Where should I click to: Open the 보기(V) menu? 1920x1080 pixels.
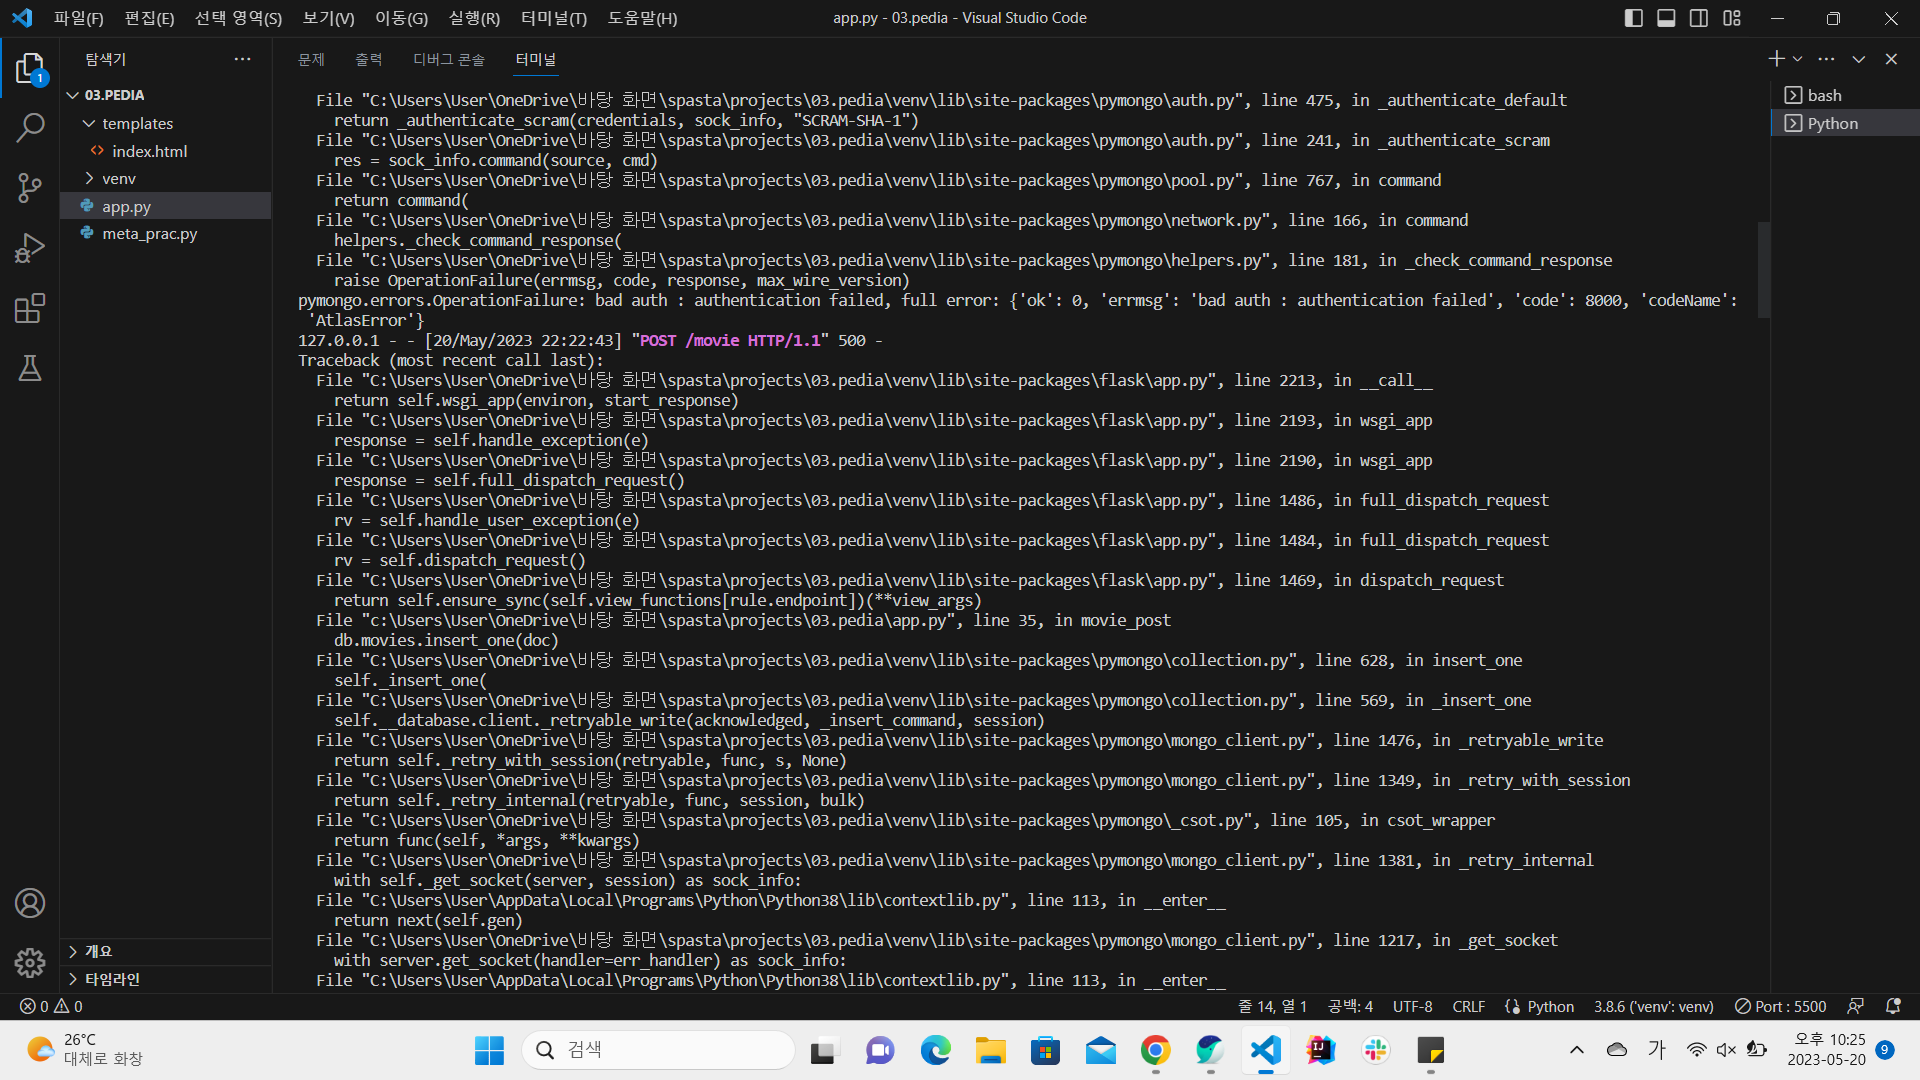(x=328, y=18)
